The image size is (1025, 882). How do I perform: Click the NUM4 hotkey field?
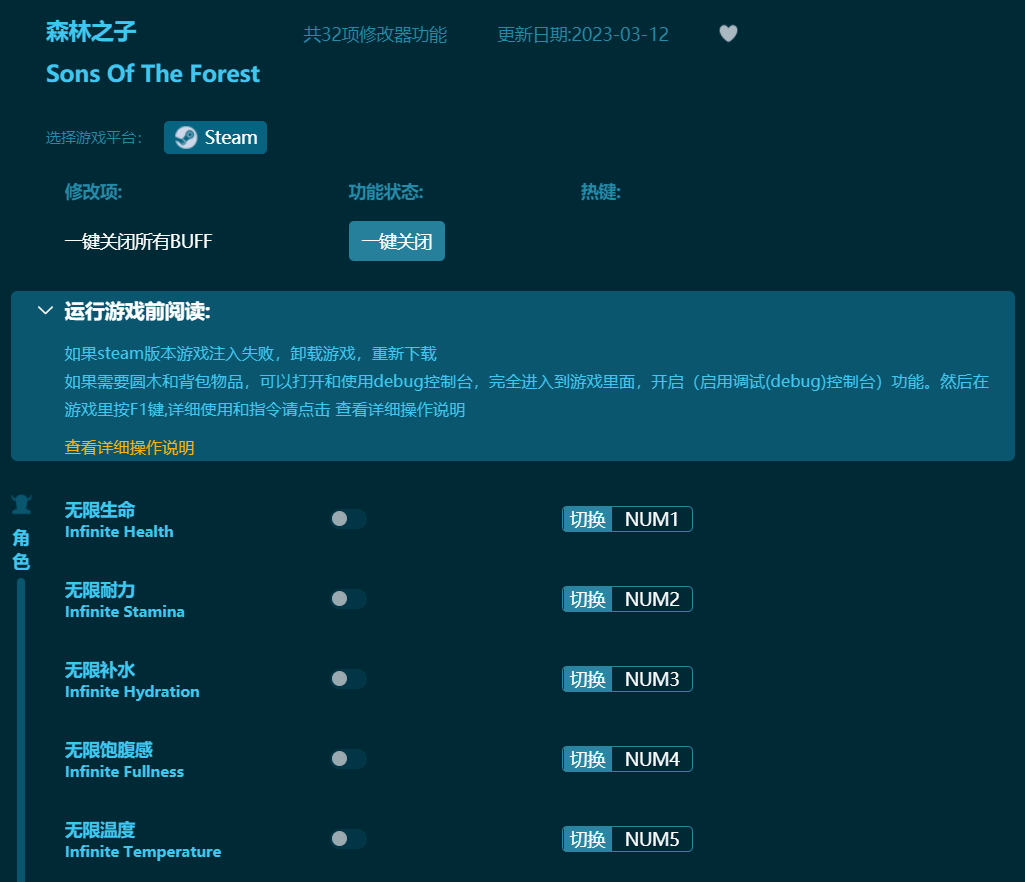652,759
